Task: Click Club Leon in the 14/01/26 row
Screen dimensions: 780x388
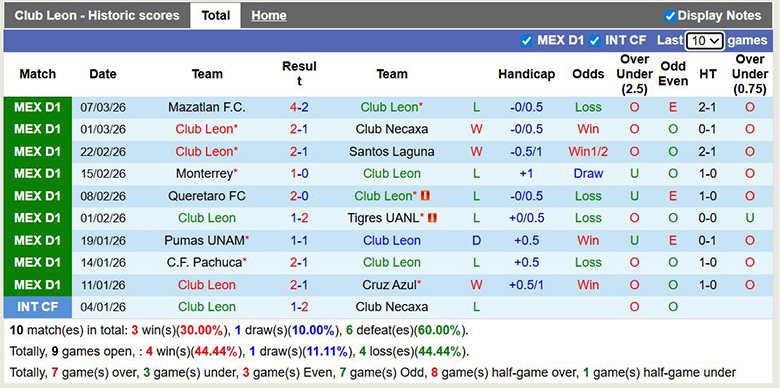Action: click(391, 262)
